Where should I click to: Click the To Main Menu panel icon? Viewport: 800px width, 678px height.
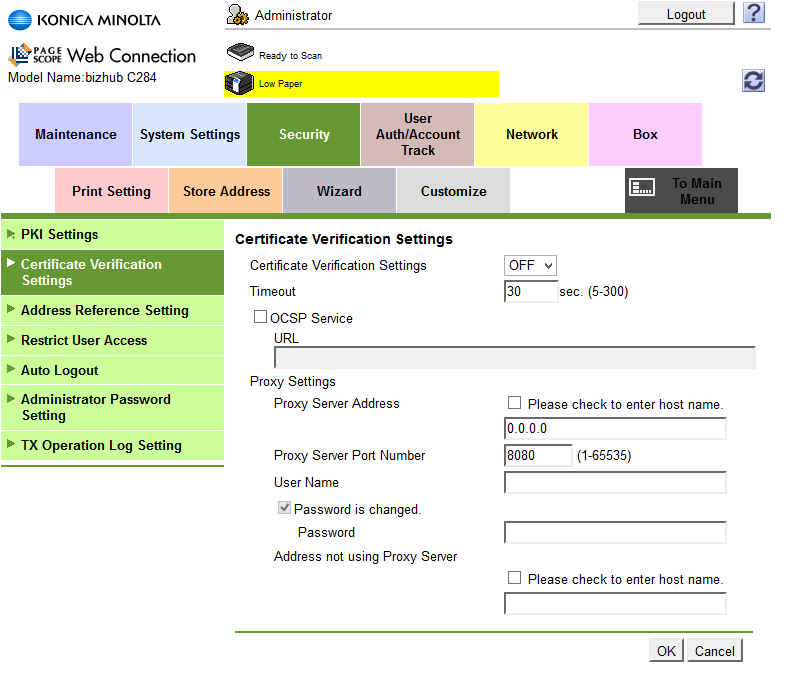pos(642,186)
